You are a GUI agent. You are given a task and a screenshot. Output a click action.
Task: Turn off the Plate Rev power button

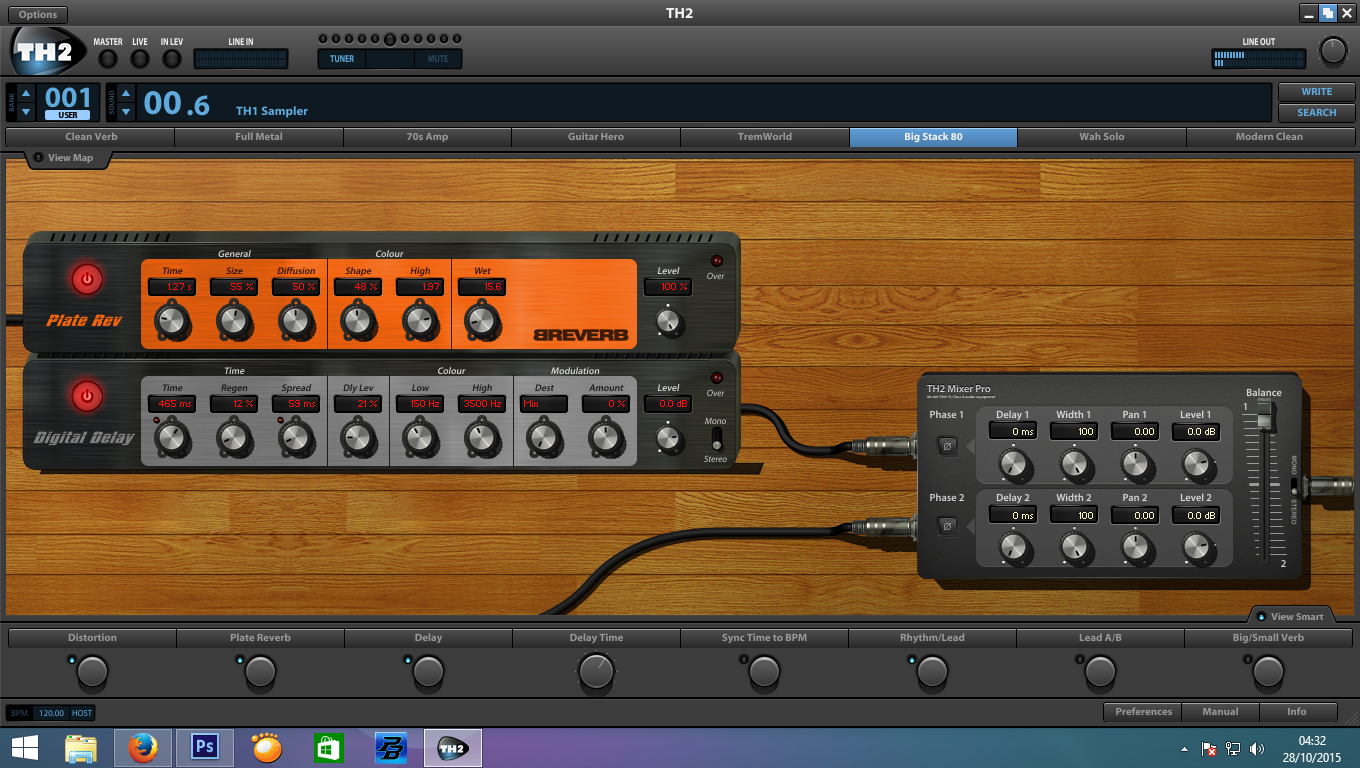pos(87,279)
